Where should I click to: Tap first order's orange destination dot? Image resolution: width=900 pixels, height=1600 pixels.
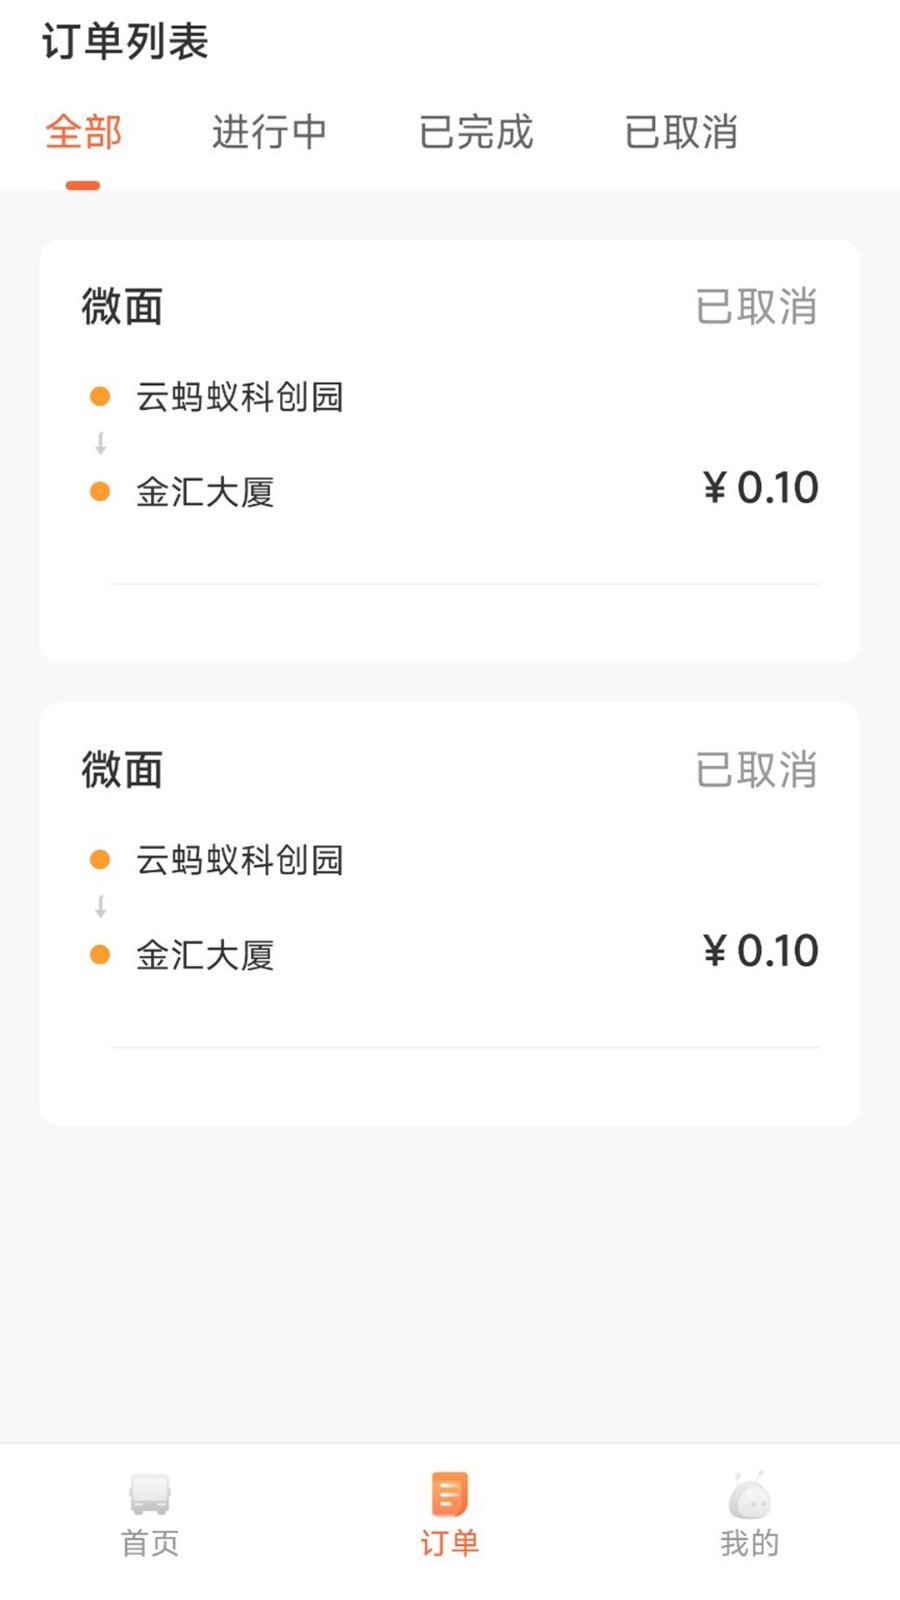pos(100,491)
